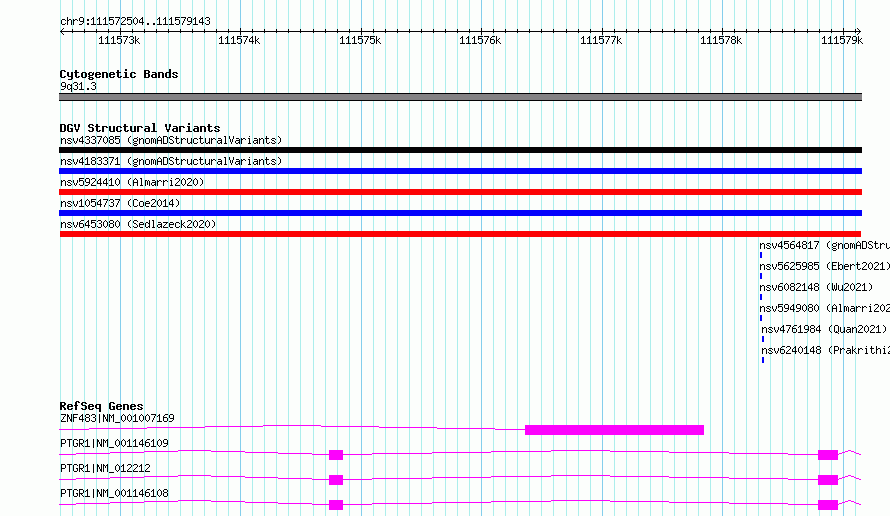
Task: Open gene label PTGR1|NM_001146108
Action: [114, 493]
